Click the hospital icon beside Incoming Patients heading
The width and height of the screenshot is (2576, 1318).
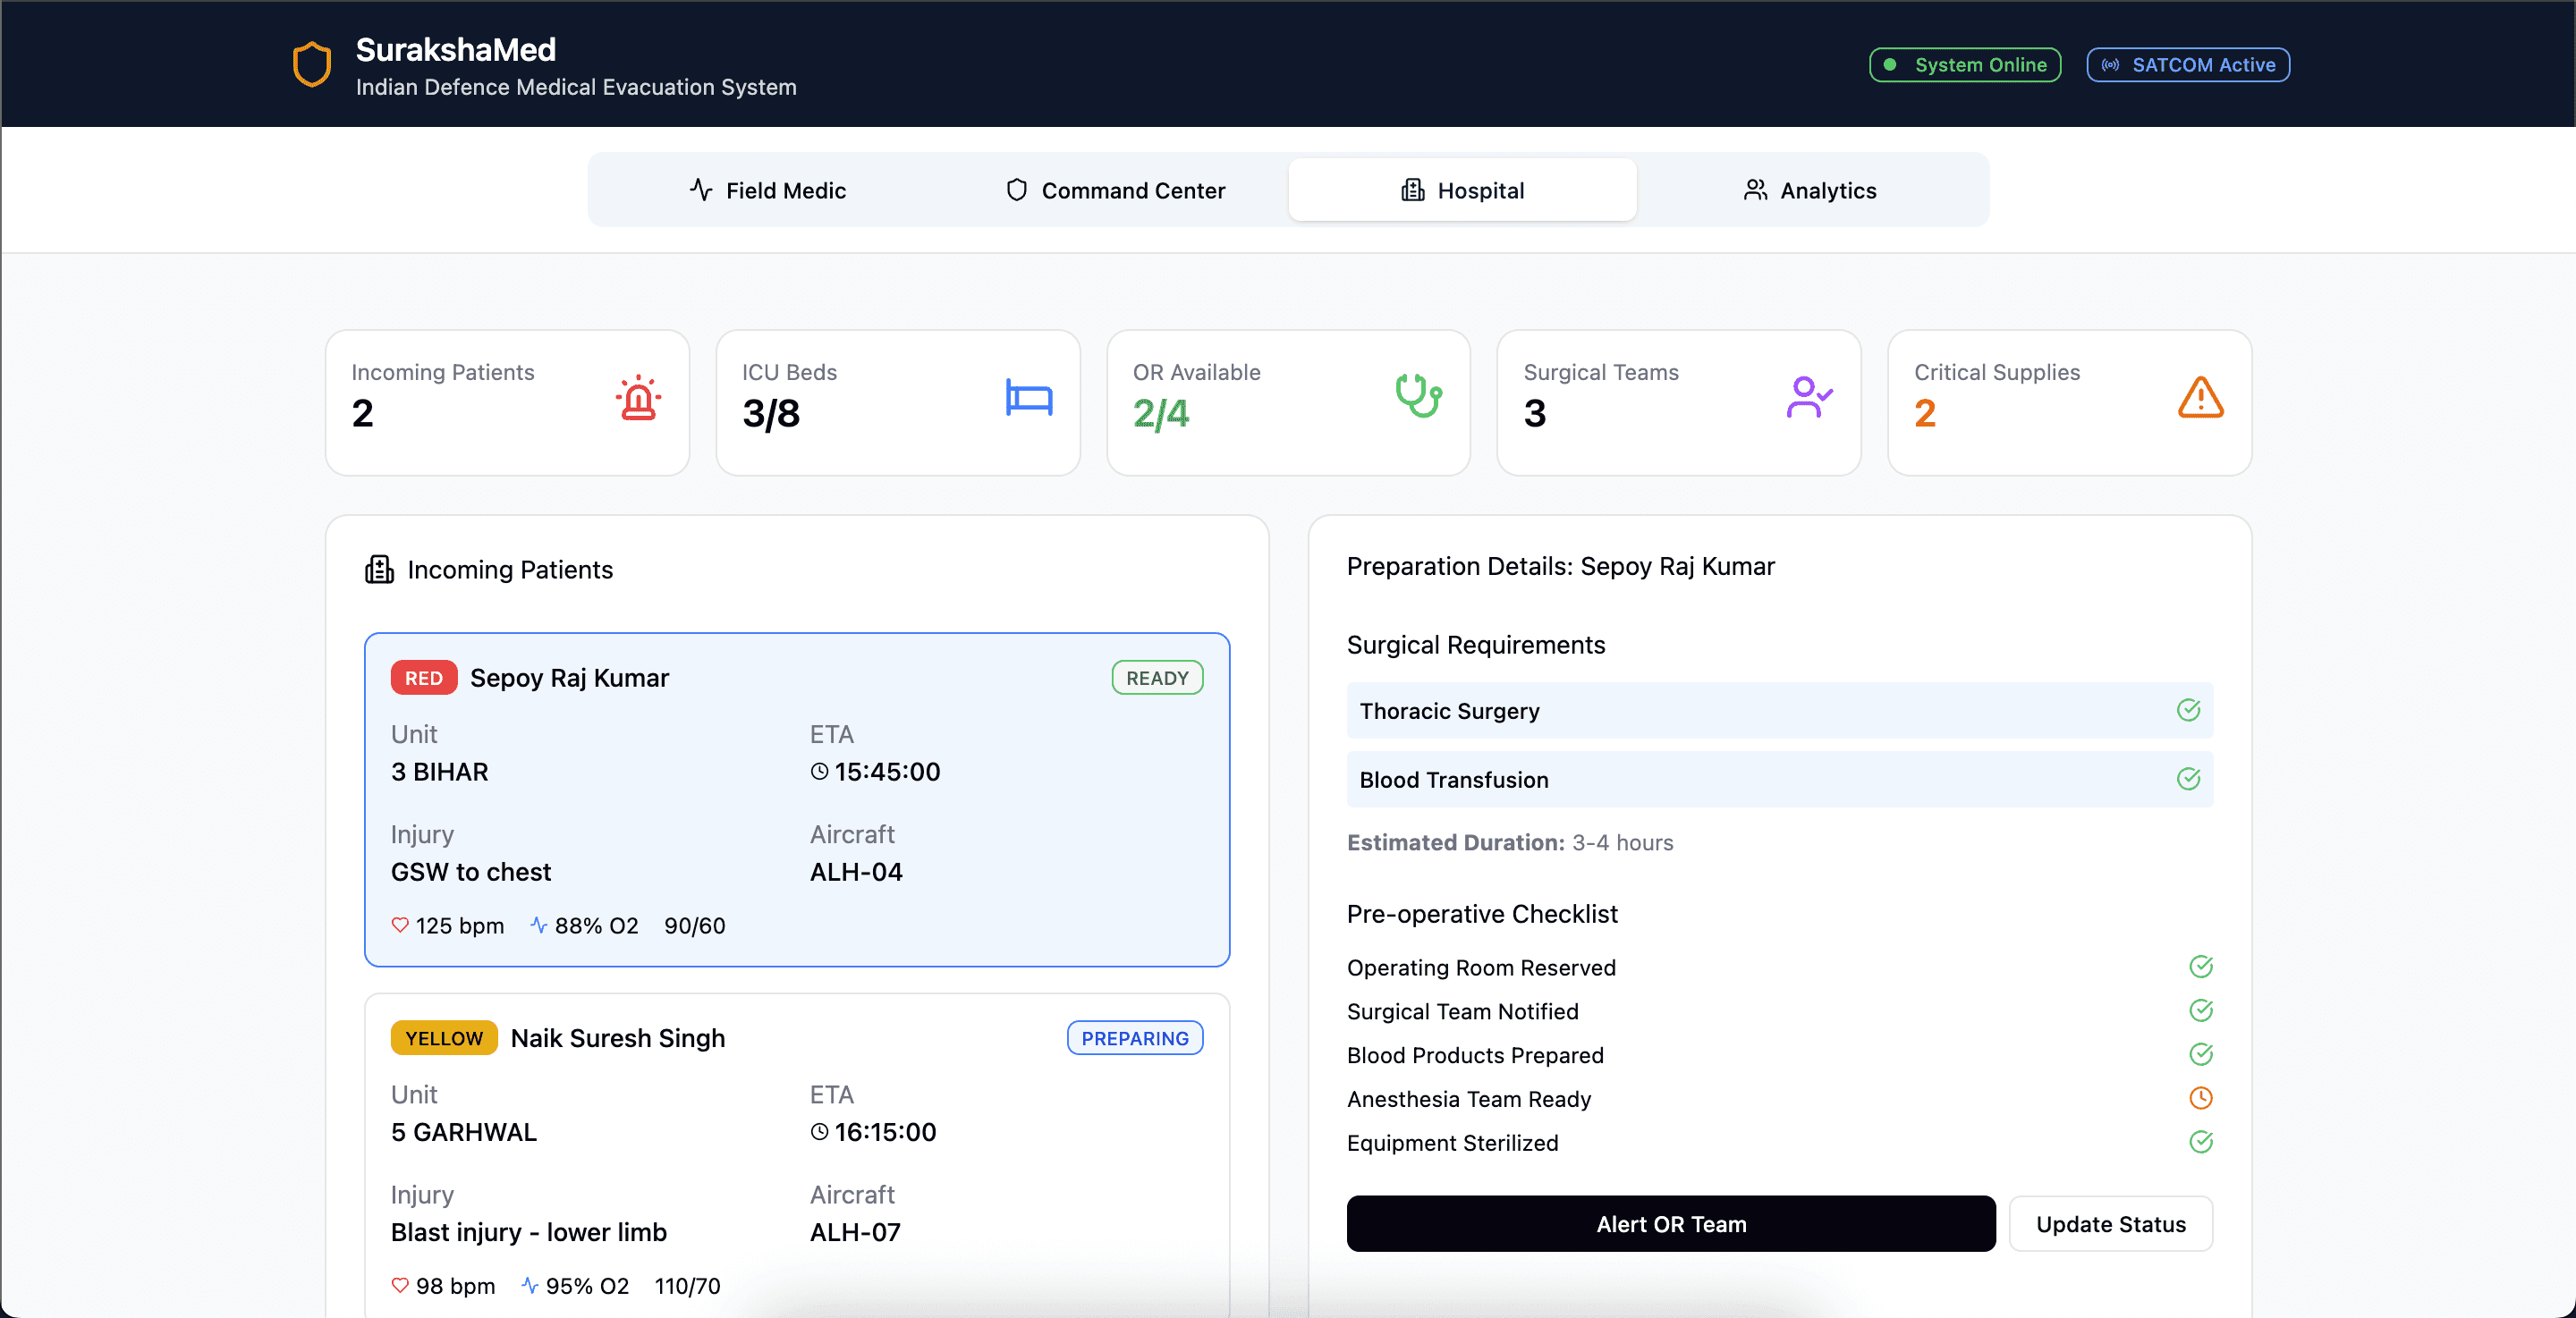coord(379,569)
